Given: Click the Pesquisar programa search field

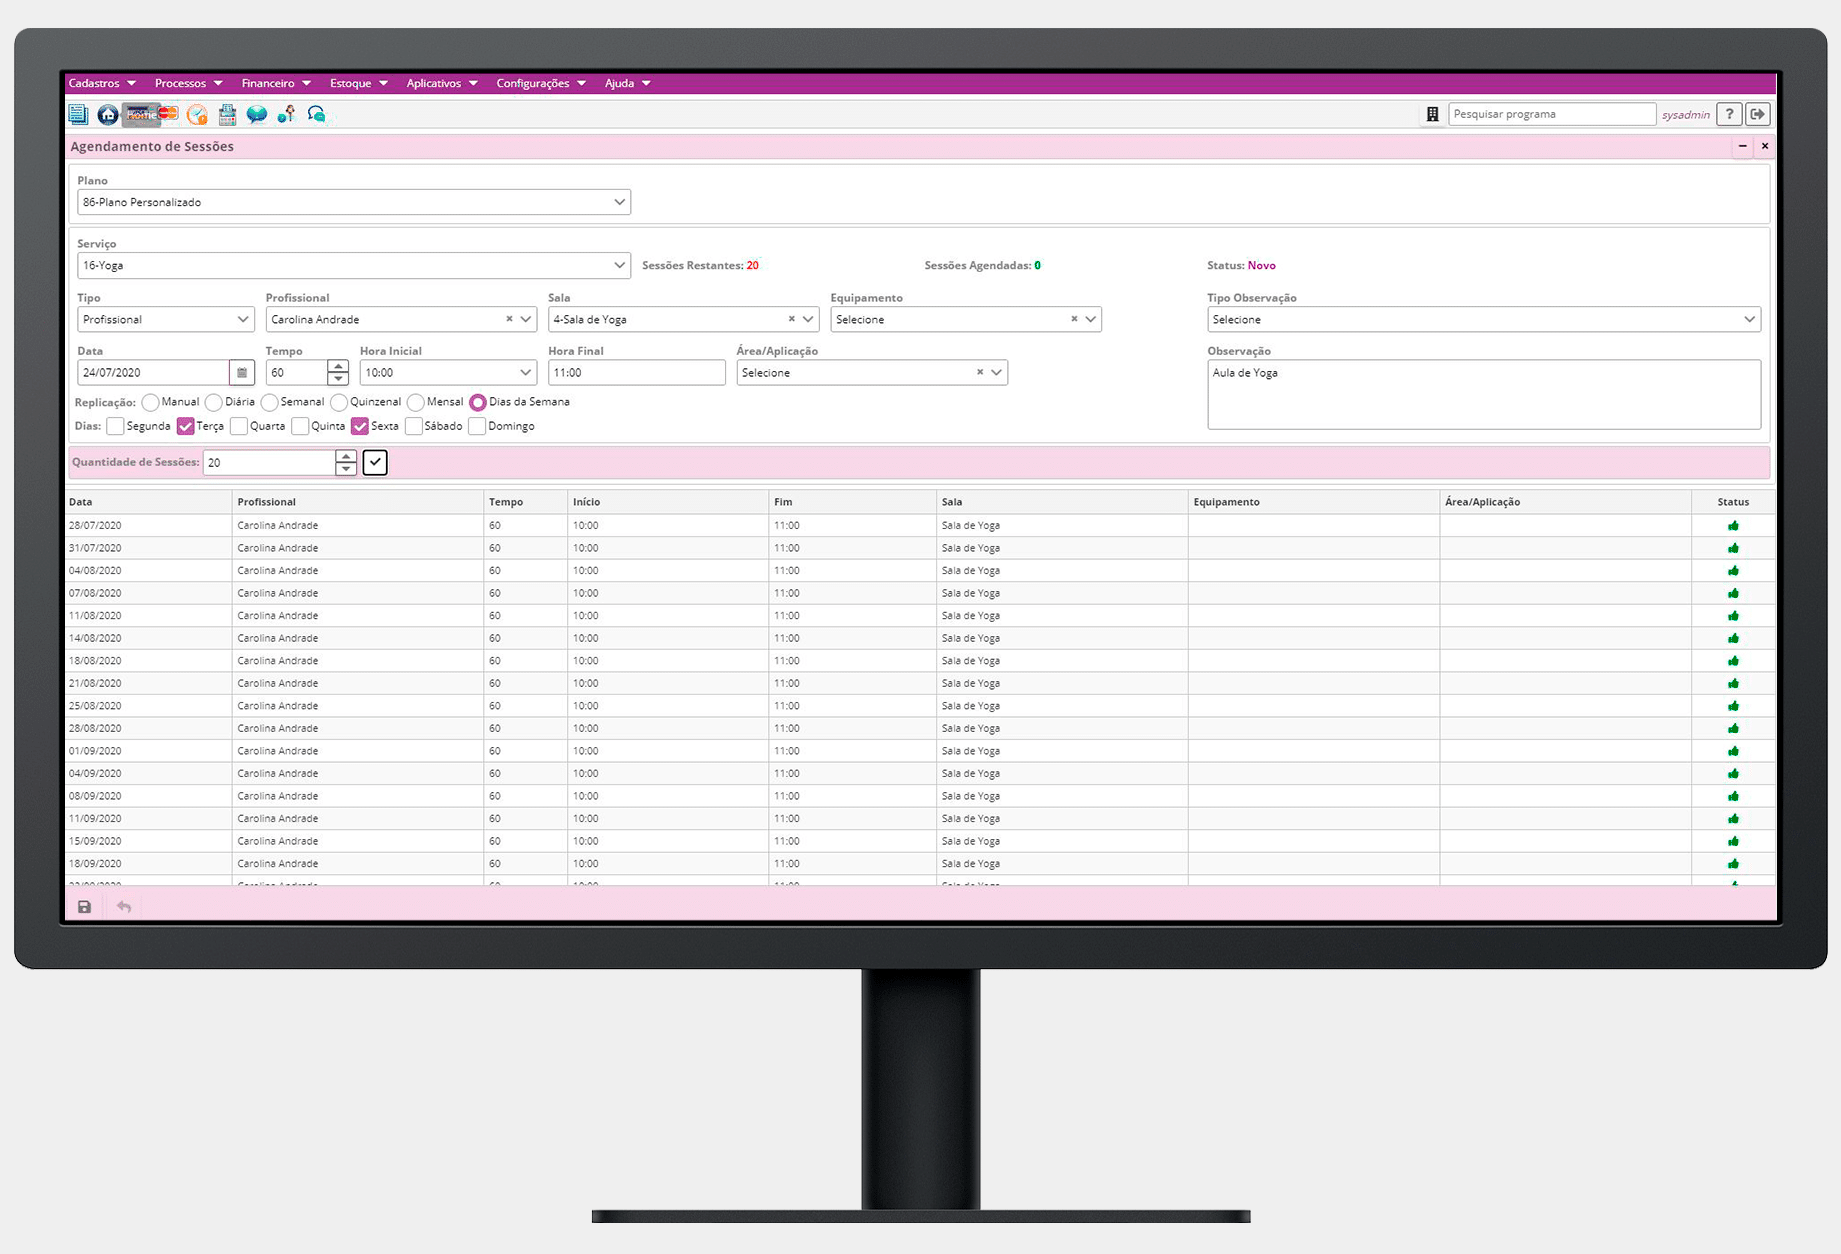Looking at the screenshot, I should click(x=1550, y=115).
